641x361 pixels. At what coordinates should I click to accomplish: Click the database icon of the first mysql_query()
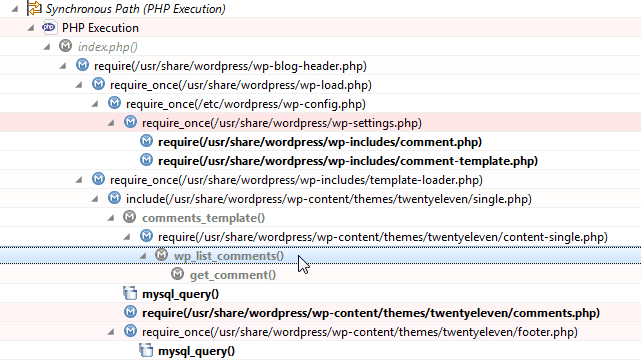coord(130,293)
